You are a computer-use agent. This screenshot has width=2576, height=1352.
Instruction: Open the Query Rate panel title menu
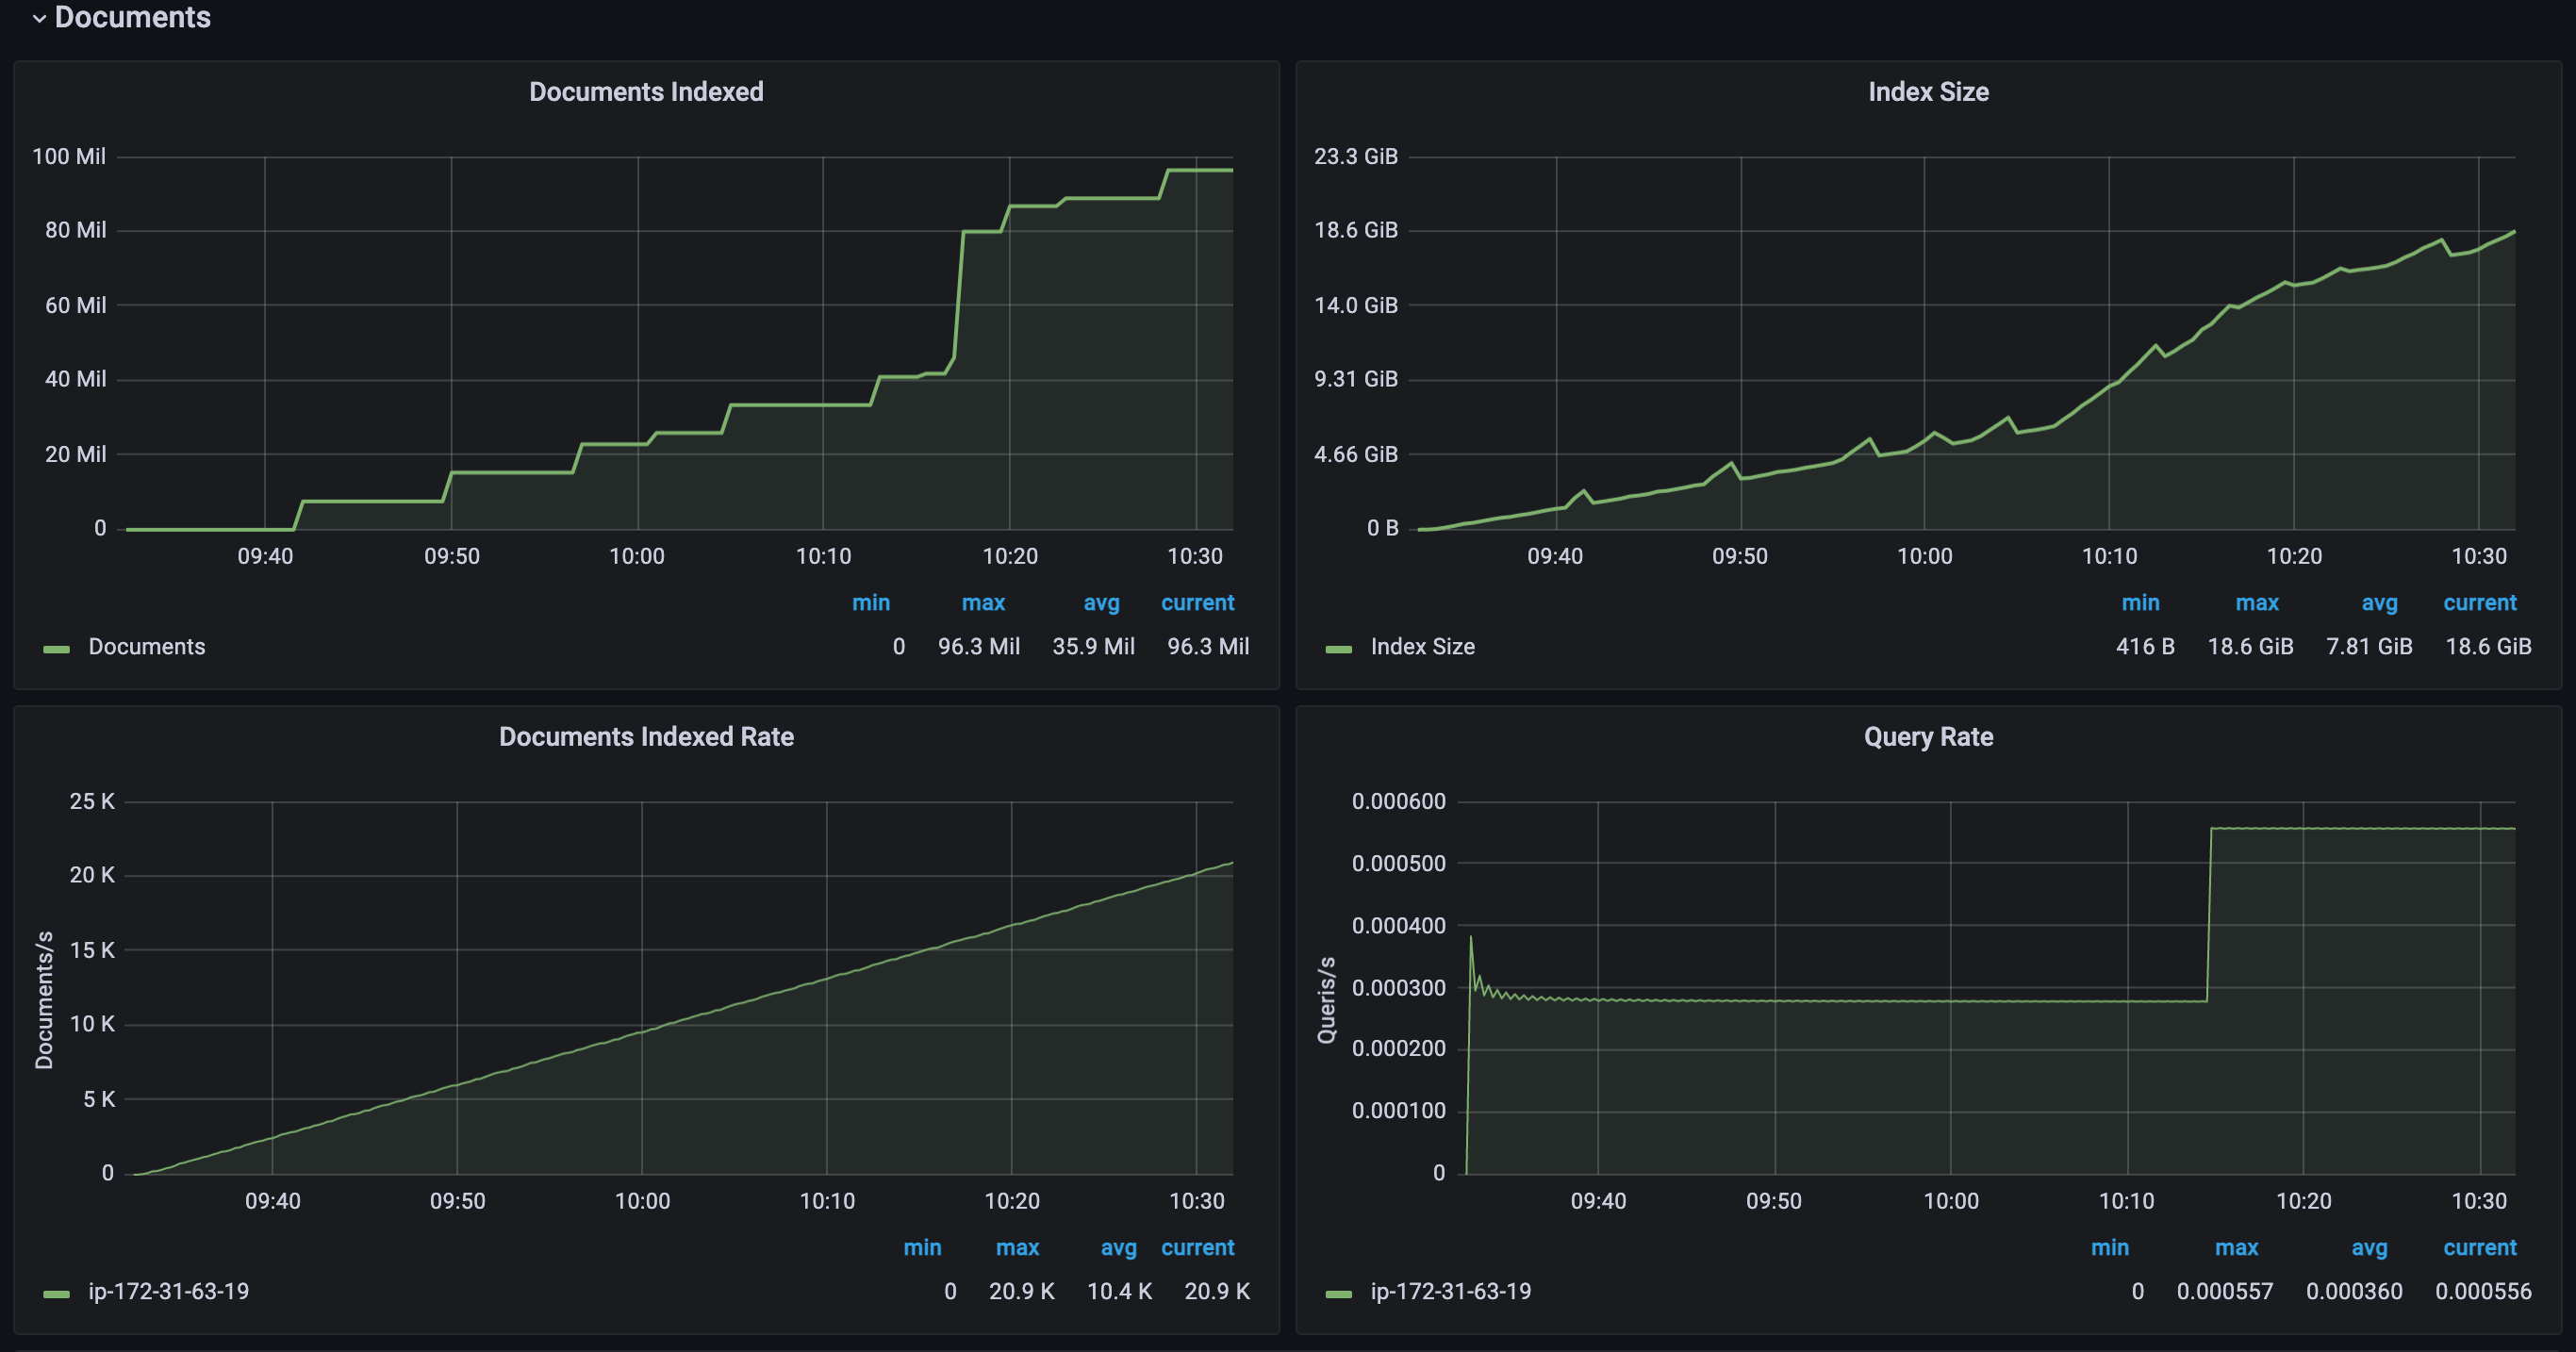[x=1927, y=737]
